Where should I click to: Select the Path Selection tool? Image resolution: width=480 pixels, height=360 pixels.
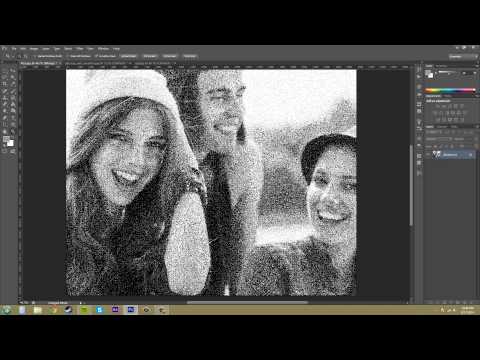[x=5, y=124]
